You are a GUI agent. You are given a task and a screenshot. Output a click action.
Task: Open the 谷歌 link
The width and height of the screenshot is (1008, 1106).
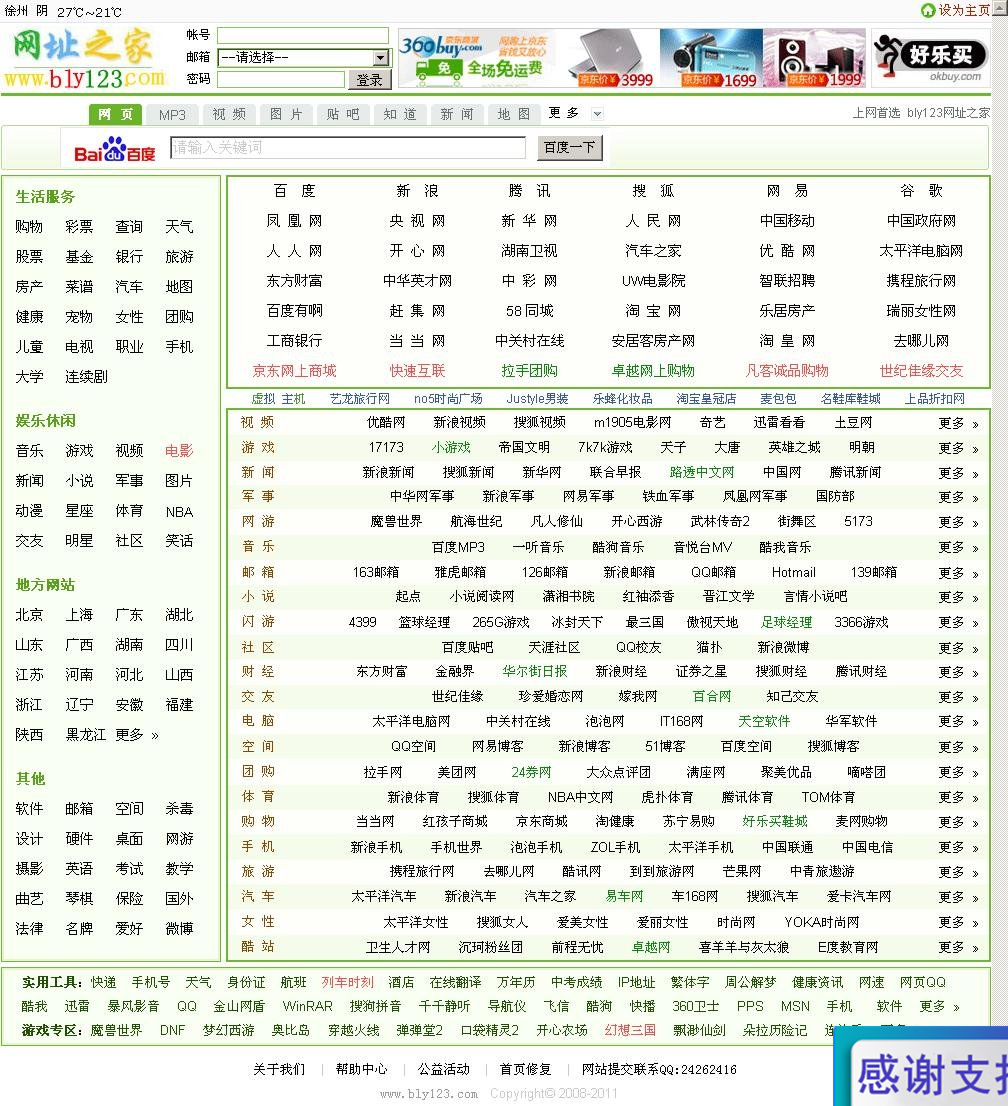(x=921, y=191)
